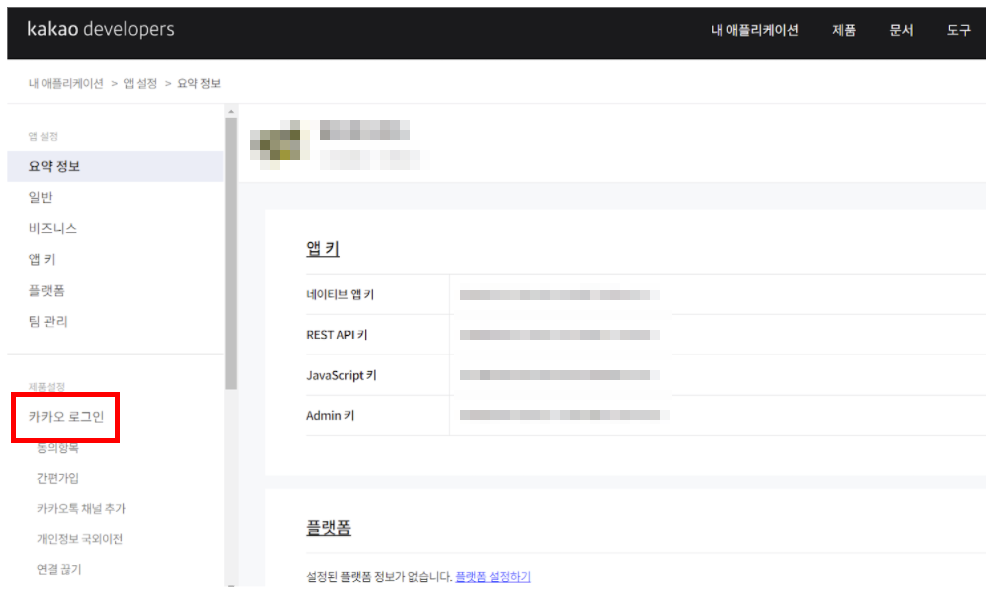Click the 네이티브 앱 키 label

tap(340, 294)
